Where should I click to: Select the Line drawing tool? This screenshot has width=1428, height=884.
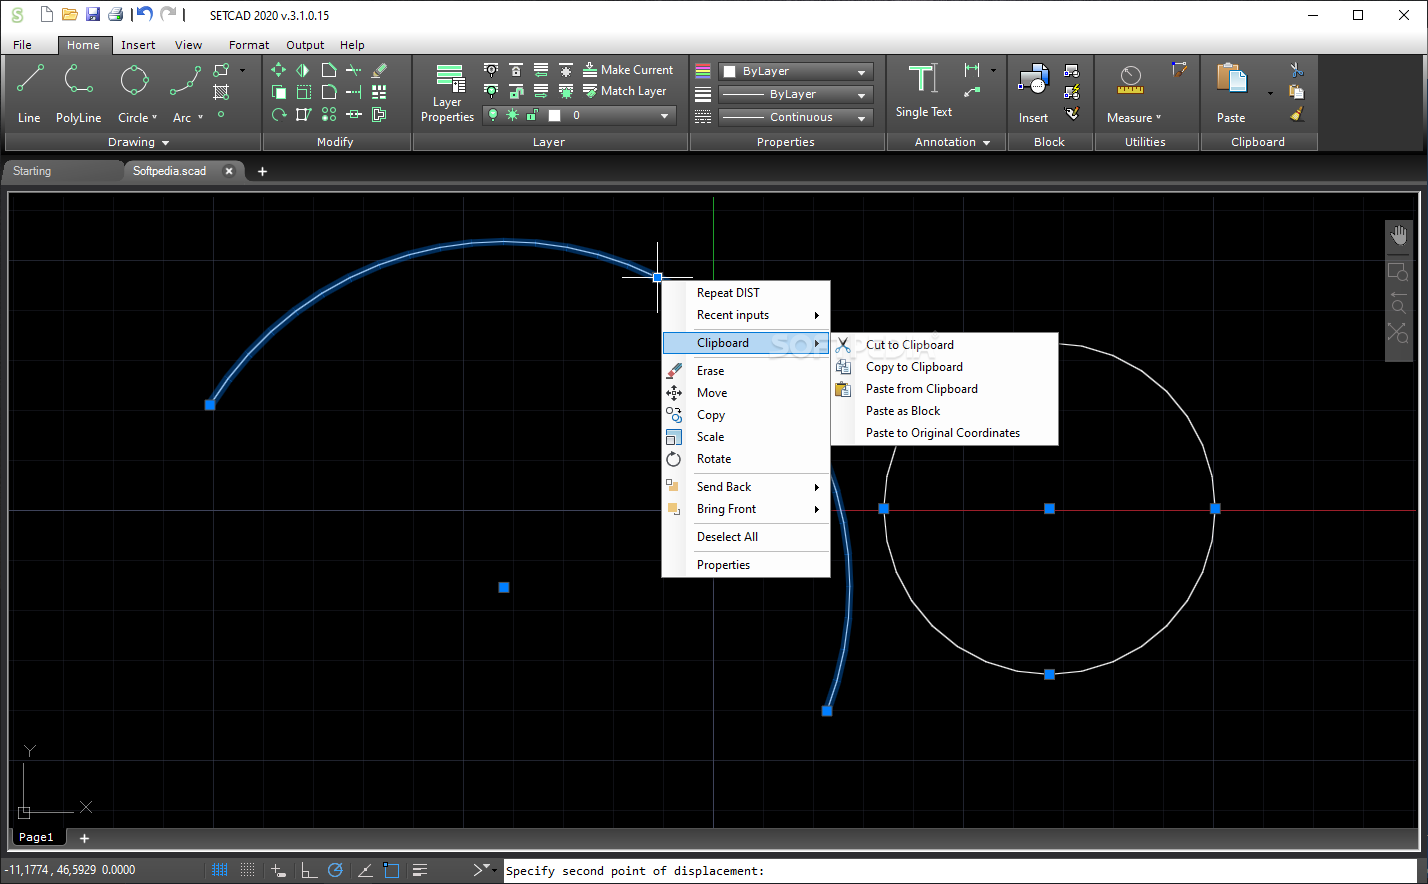coord(30,93)
